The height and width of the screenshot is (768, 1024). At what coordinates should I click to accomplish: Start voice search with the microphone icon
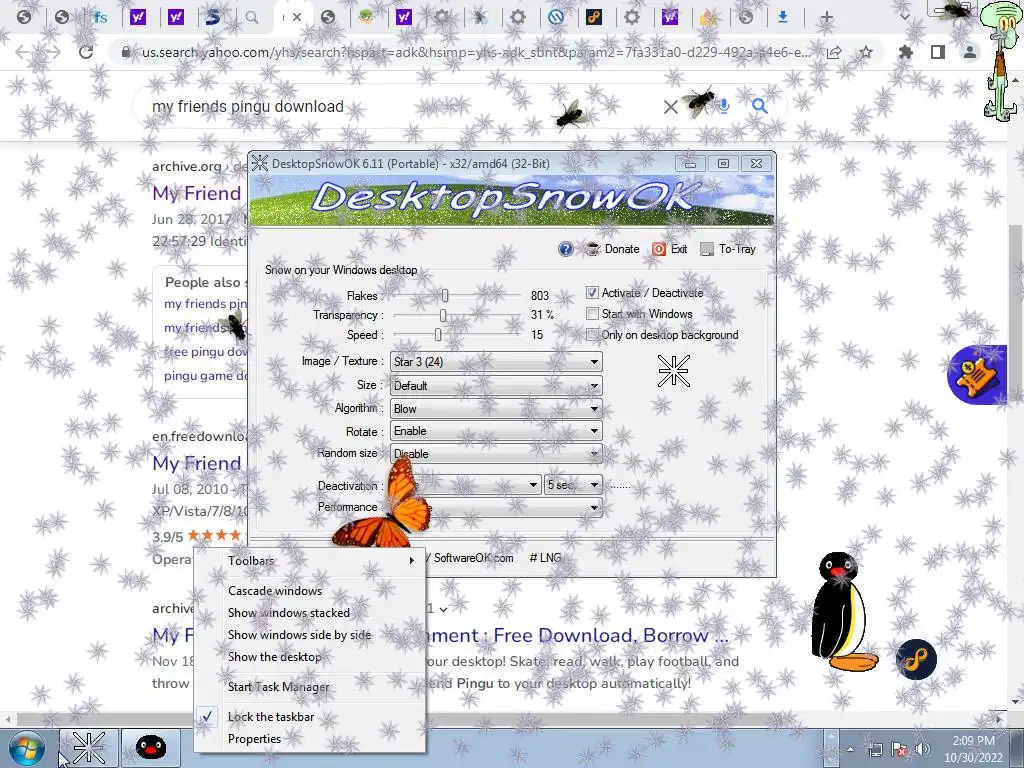click(724, 106)
